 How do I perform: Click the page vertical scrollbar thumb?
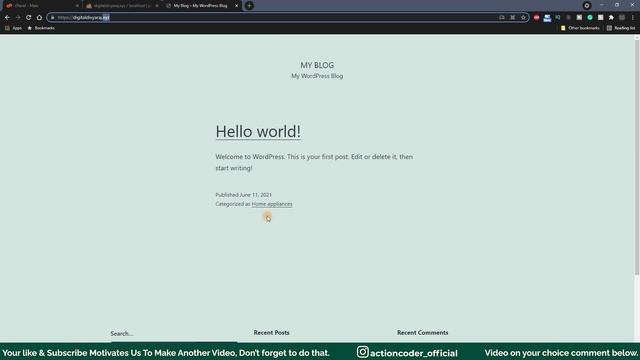[x=637, y=157]
